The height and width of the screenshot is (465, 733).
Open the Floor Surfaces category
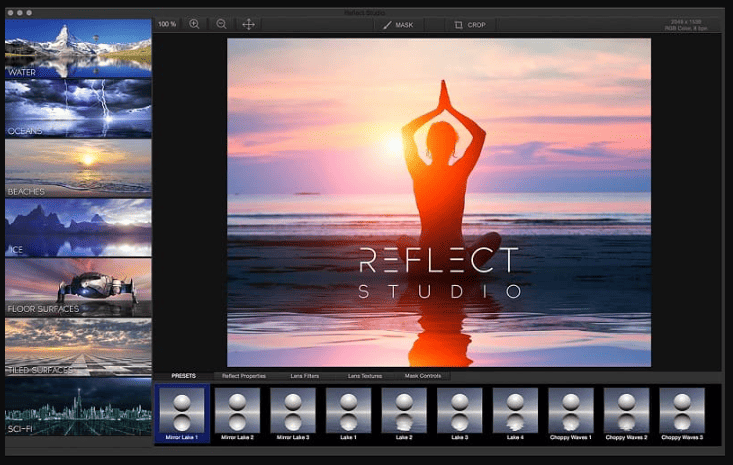[x=78, y=287]
